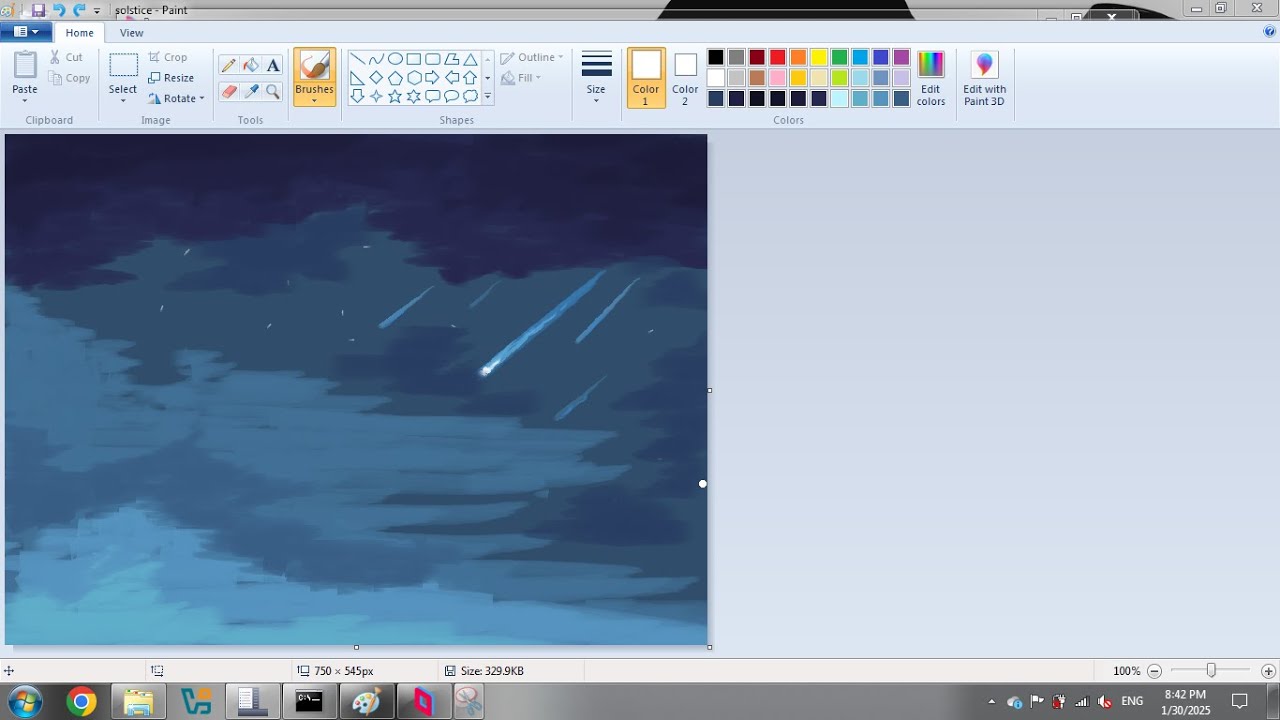The image size is (1280, 720).
Task: Click the Resize button
Action: point(171,78)
